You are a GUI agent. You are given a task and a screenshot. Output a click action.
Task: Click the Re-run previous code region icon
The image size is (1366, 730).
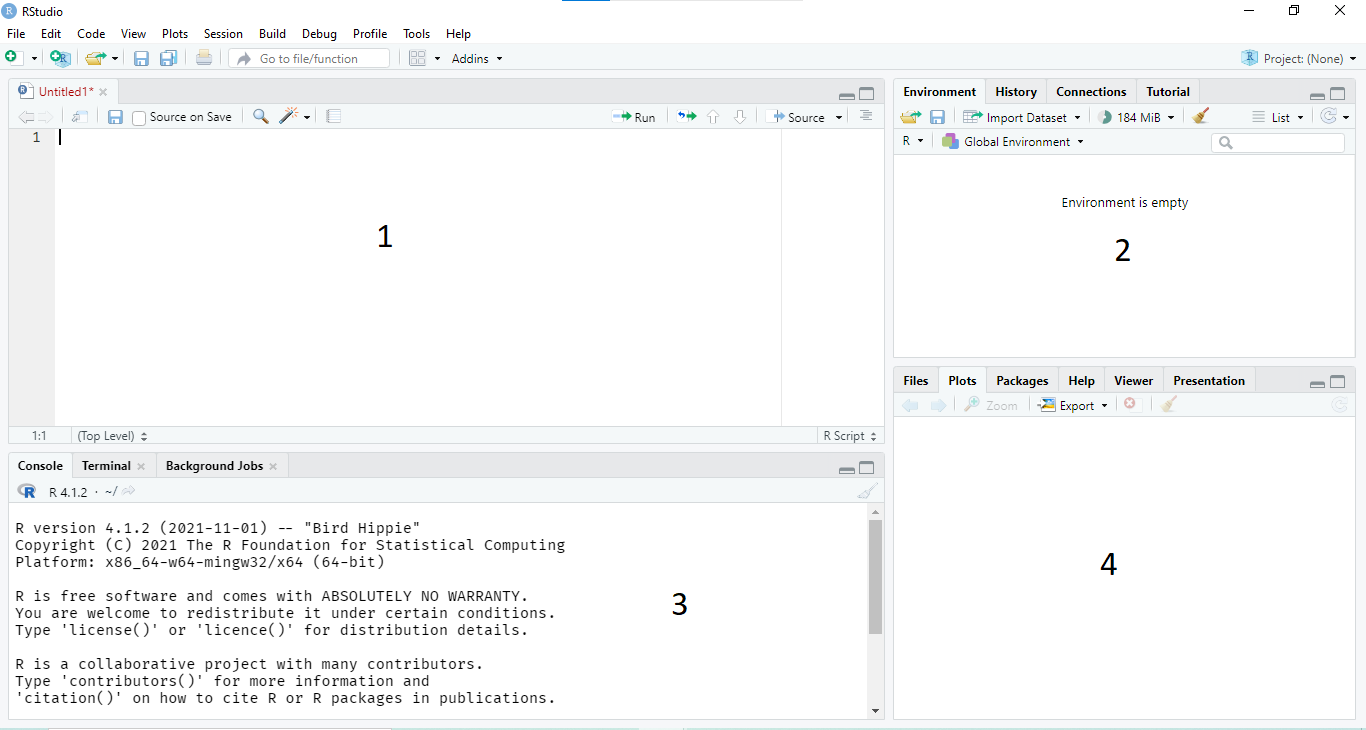point(686,117)
